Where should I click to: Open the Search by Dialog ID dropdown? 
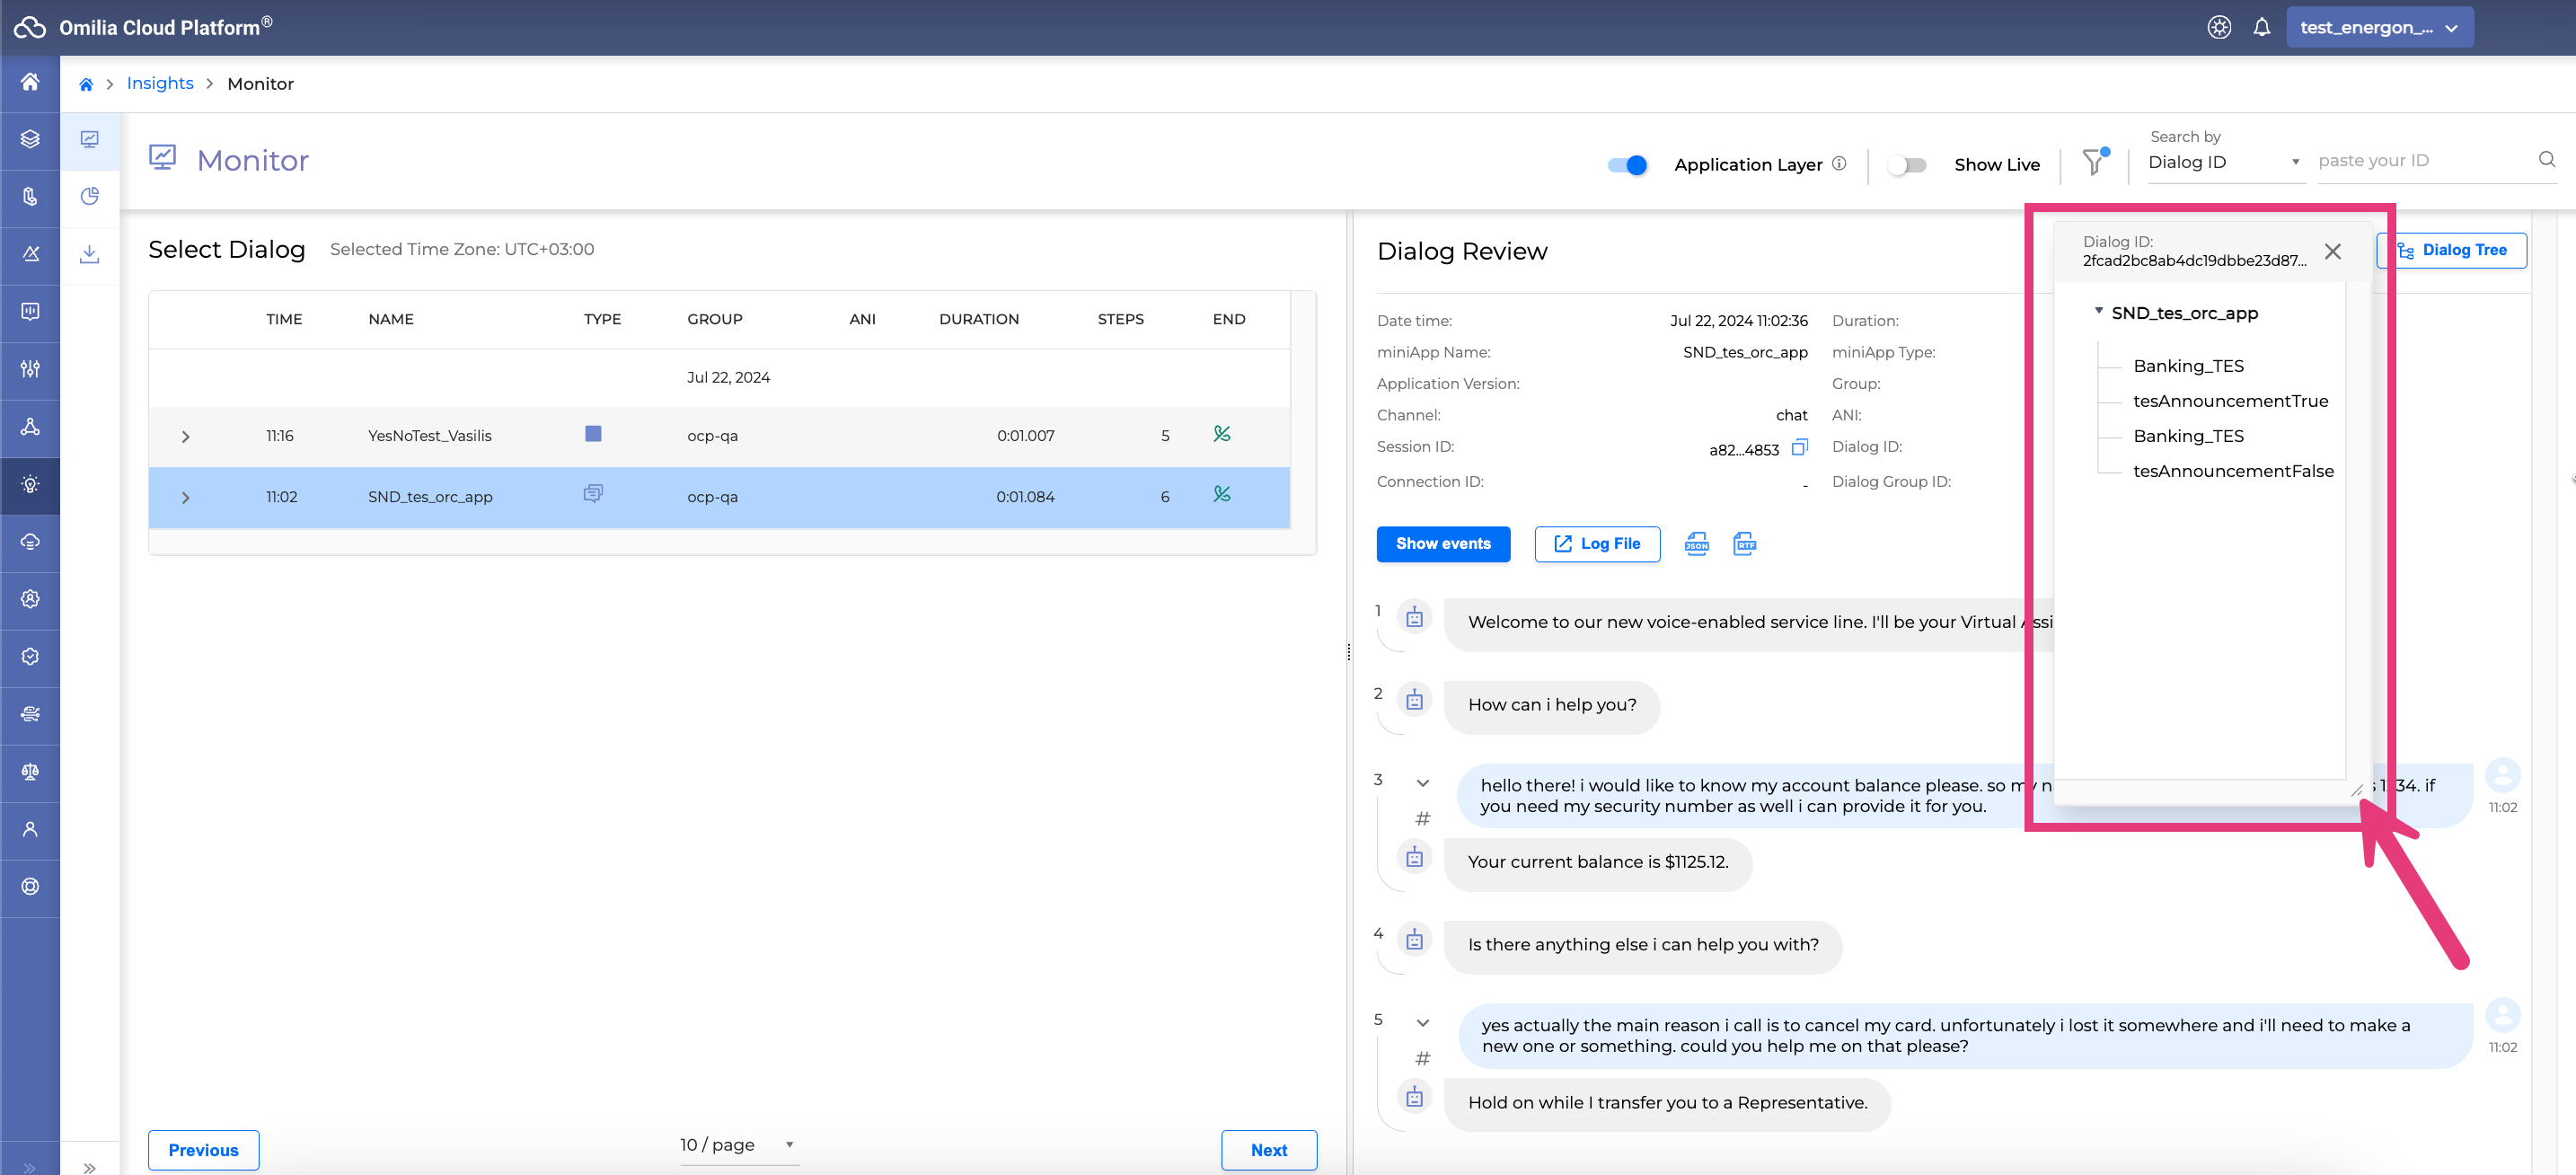tap(2224, 162)
